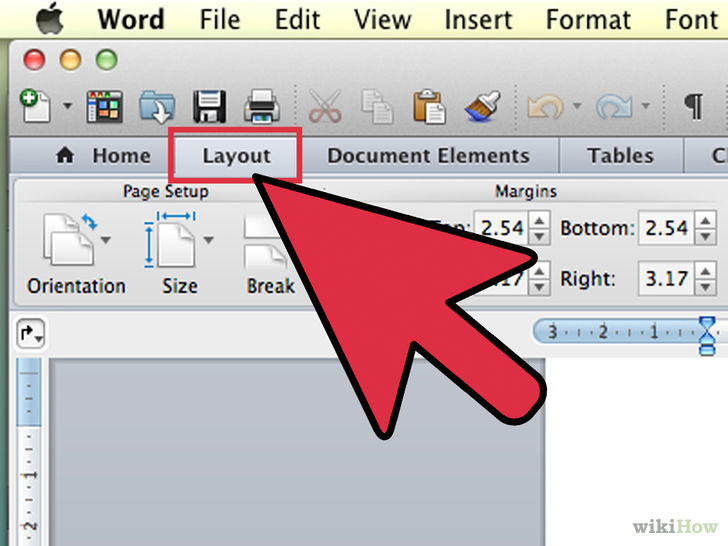
Task: Click the New Blank Document icon
Action: pos(35,105)
